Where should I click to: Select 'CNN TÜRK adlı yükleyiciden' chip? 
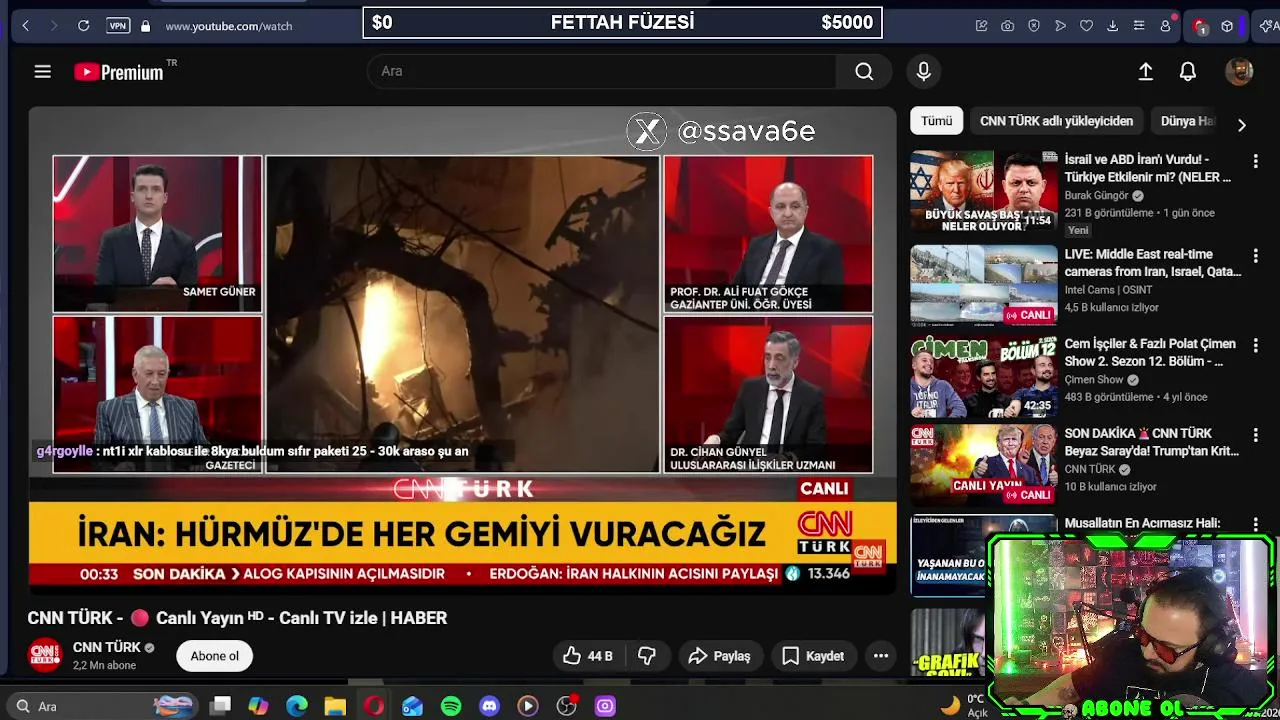[1056, 121]
